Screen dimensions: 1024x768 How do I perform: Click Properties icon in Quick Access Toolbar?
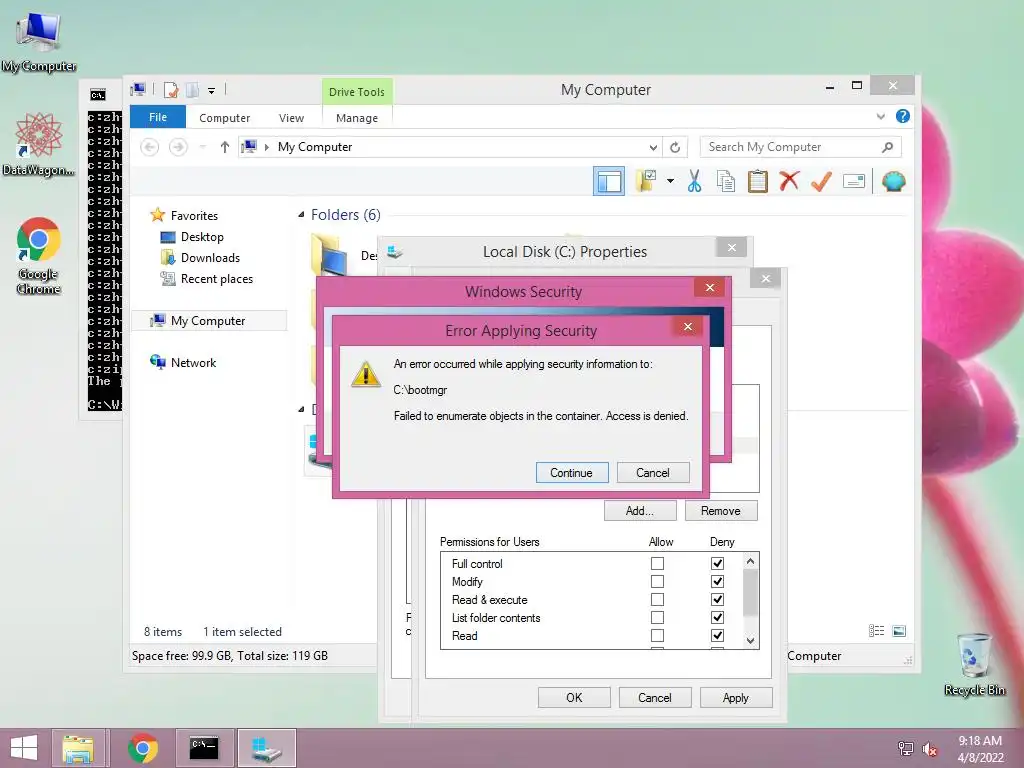click(171, 90)
